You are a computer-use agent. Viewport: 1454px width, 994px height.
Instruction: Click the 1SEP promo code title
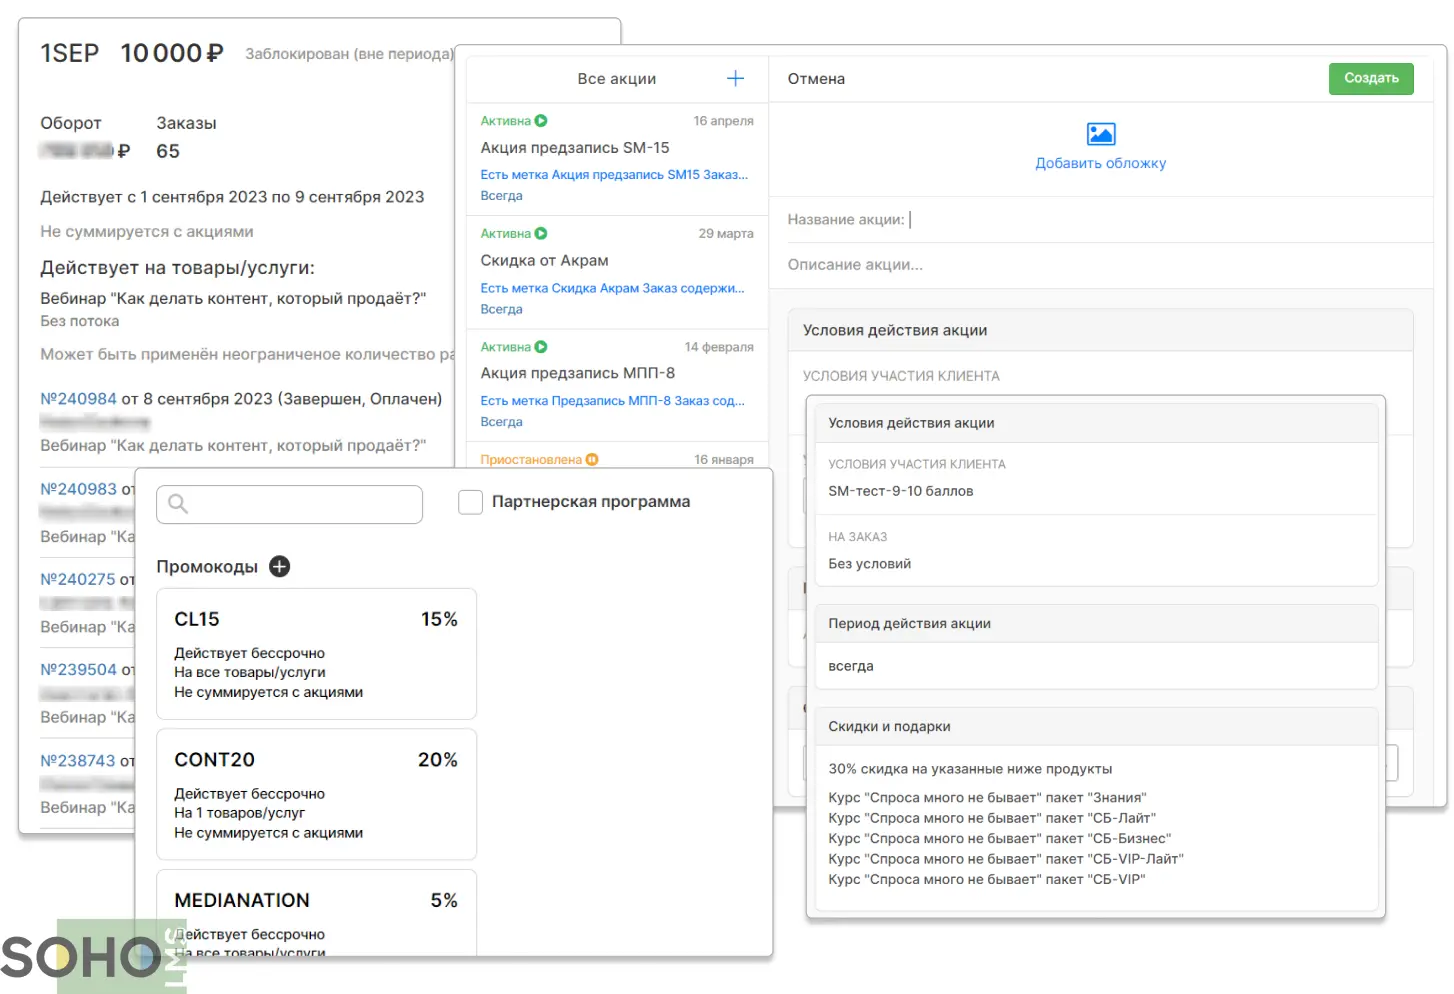(69, 53)
